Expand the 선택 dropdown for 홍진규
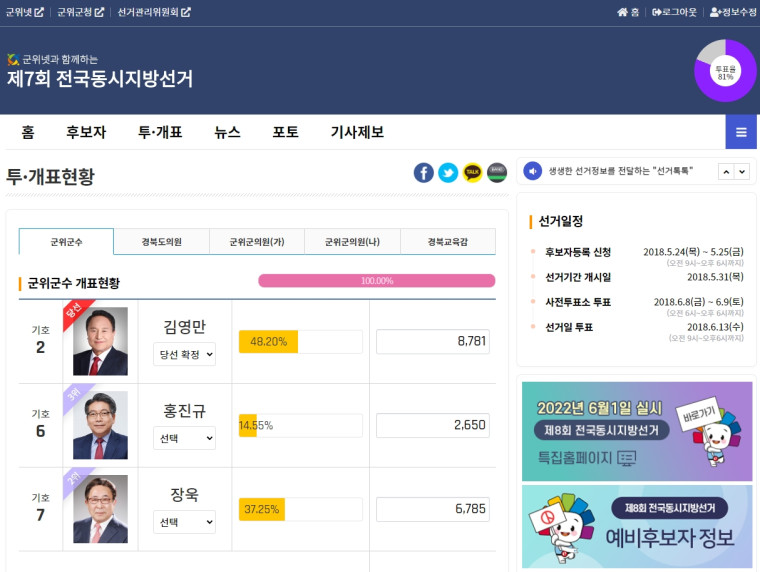760x572 pixels. point(184,438)
